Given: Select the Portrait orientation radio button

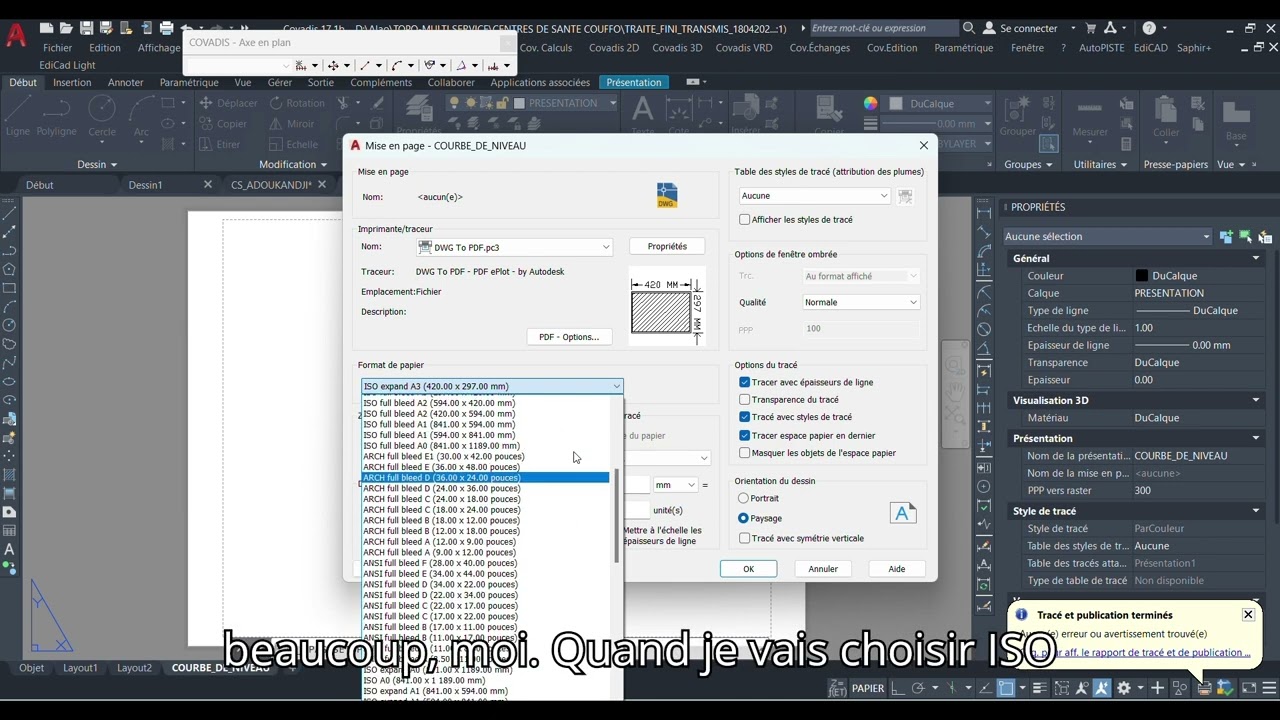Looking at the screenshot, I should [743, 498].
